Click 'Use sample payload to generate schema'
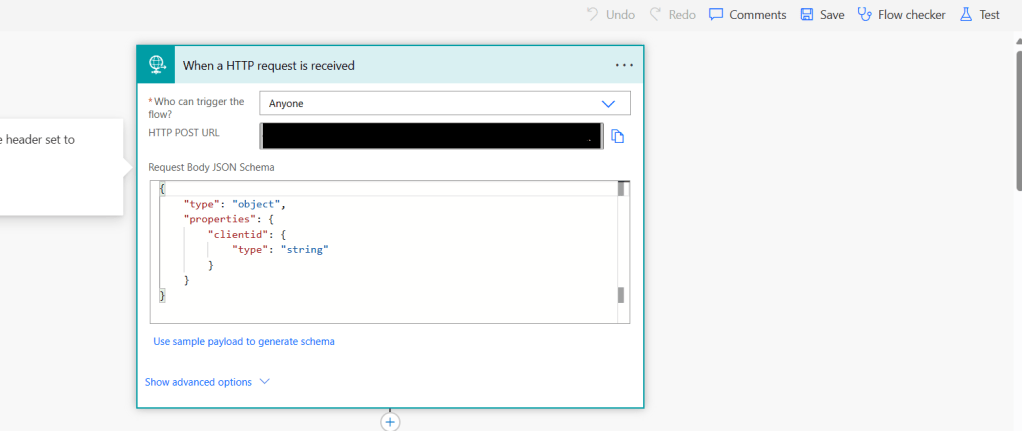Screen dimensions: 1022x431 pyautogui.click(x=243, y=341)
